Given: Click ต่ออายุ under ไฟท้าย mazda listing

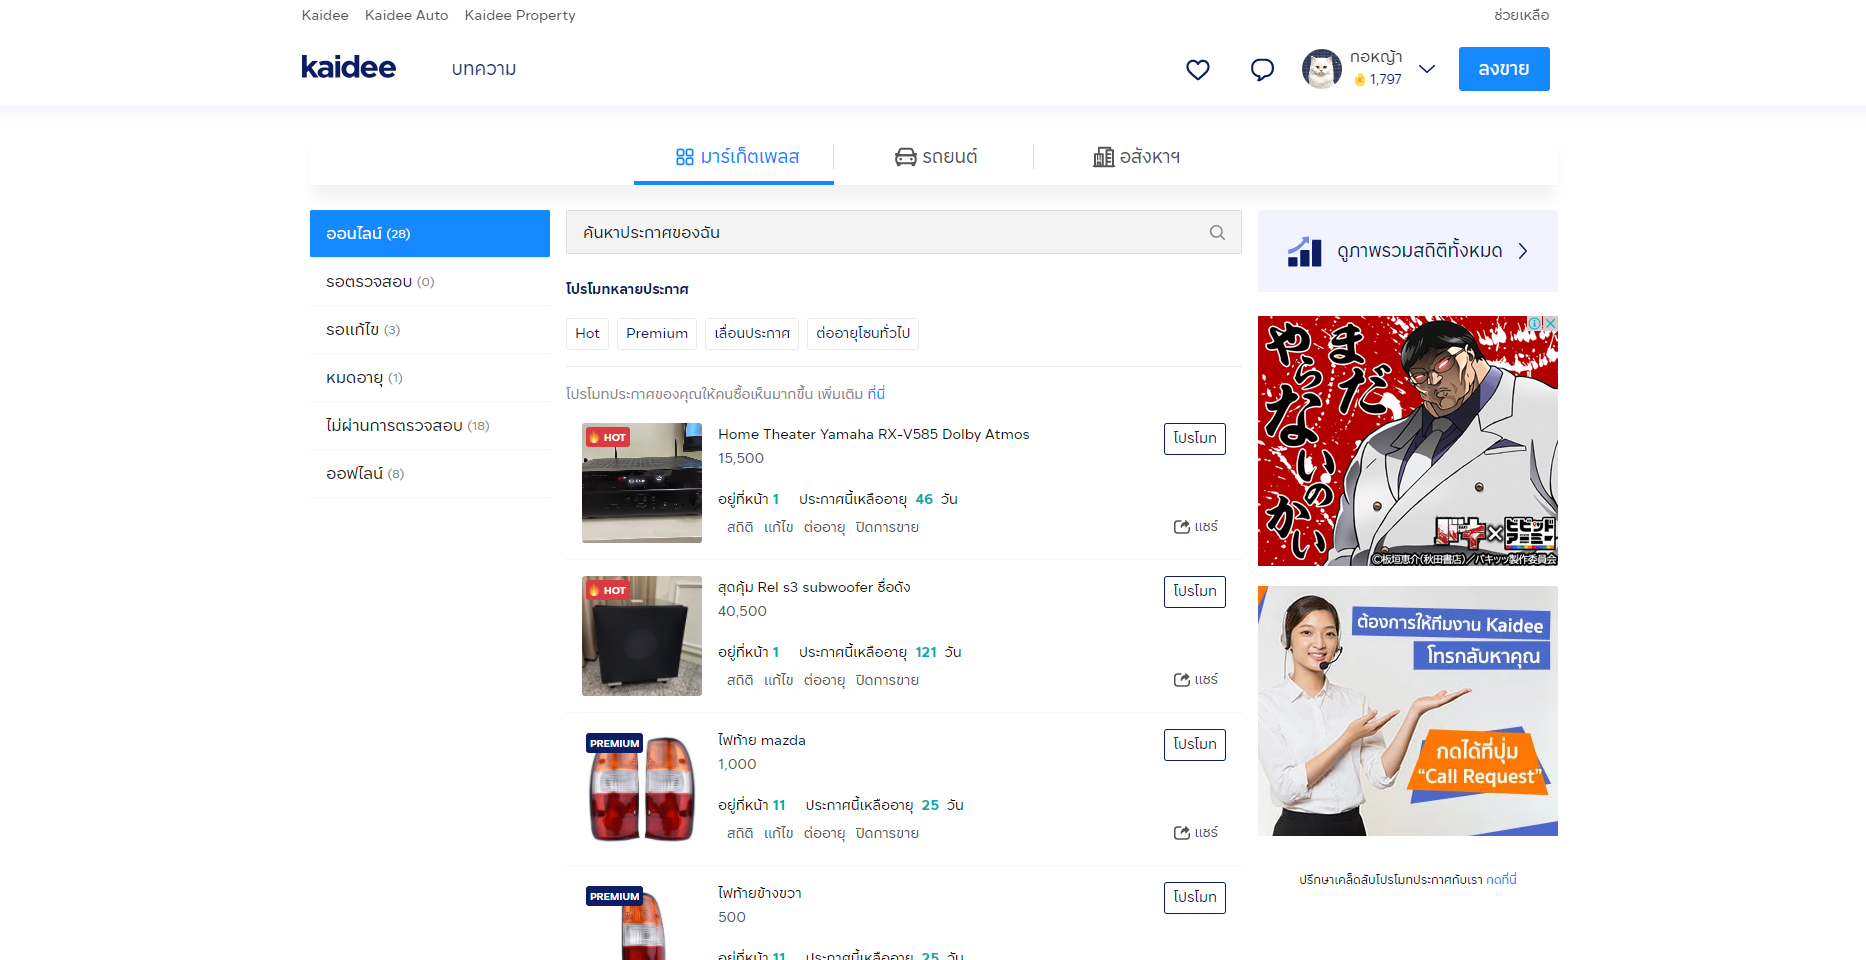Looking at the screenshot, I should (825, 833).
